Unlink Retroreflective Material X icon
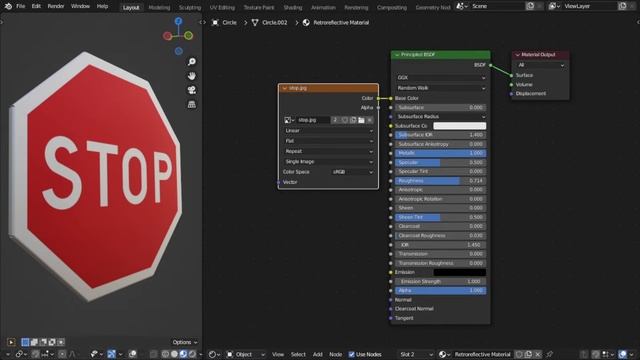The width and height of the screenshot is (640, 360). [x=538, y=354]
